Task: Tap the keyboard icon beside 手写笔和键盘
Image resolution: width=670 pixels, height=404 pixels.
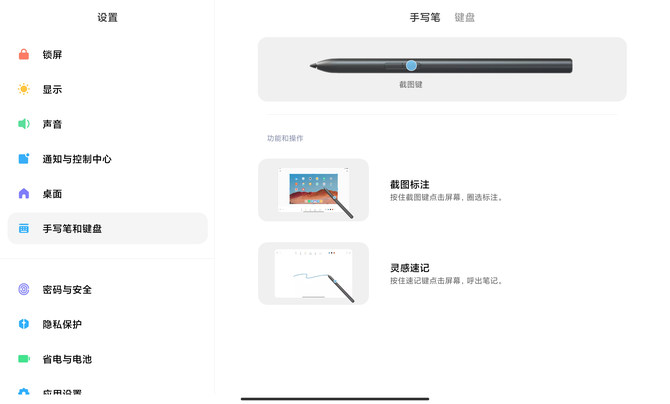Action: click(x=24, y=228)
